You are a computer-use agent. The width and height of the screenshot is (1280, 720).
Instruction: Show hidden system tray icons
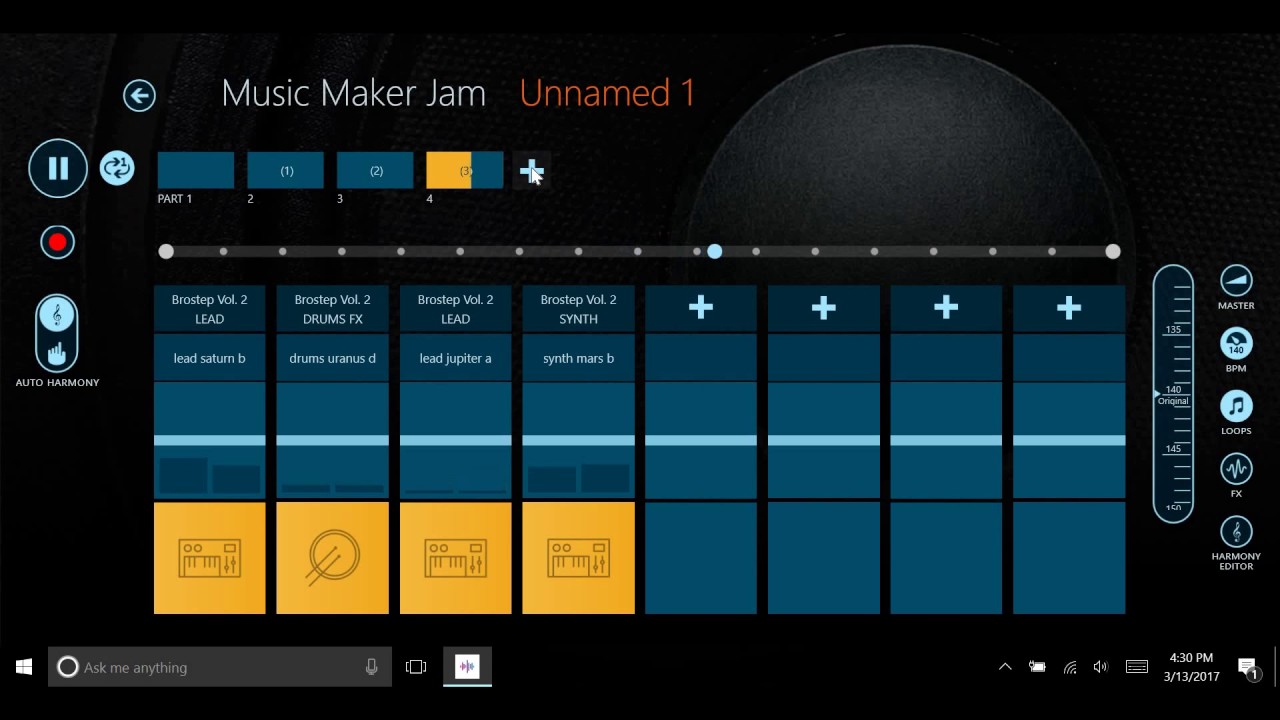tap(1005, 667)
